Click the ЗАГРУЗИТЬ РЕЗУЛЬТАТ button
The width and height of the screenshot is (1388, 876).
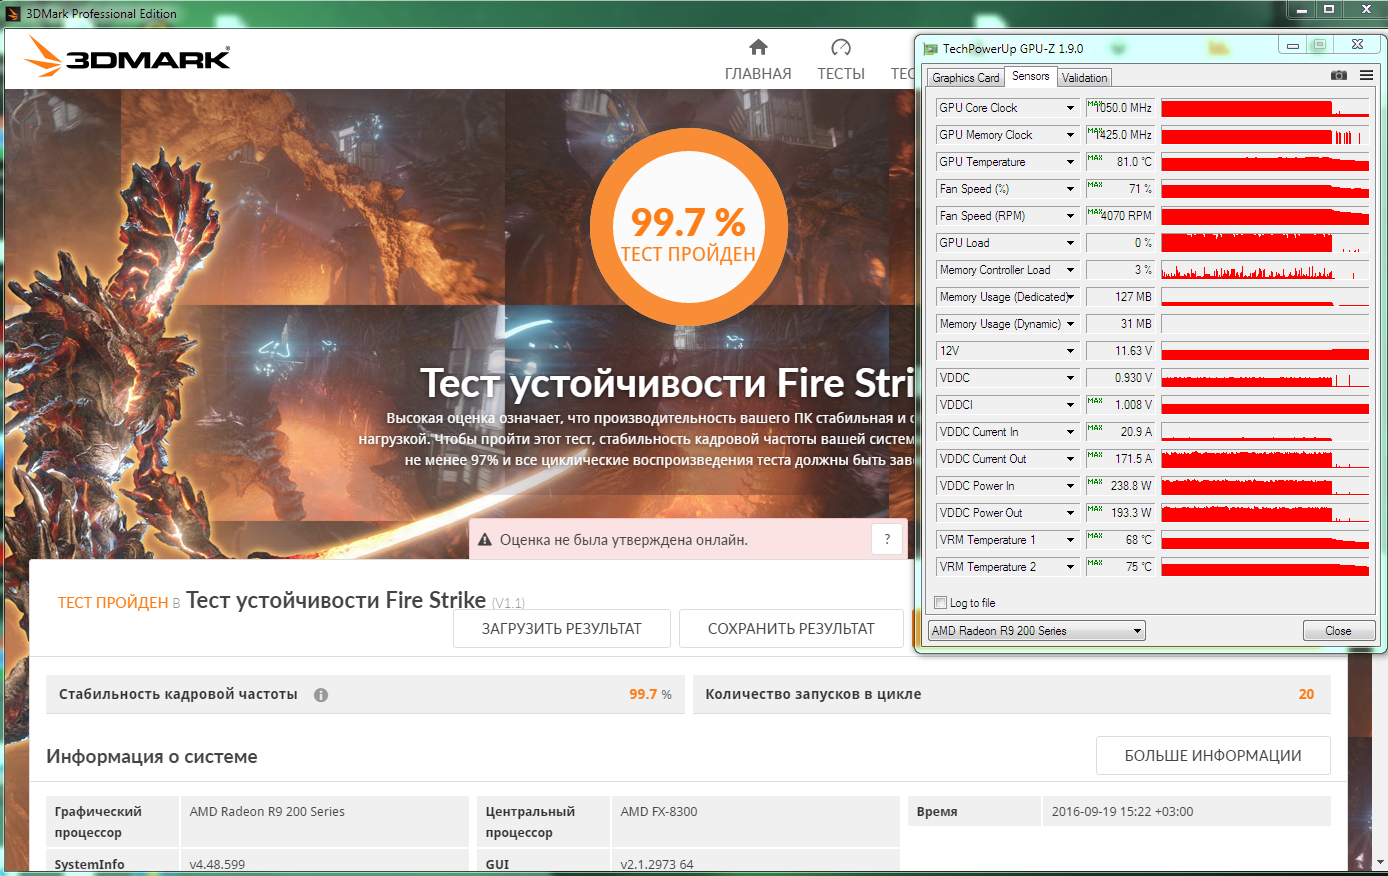tap(562, 629)
